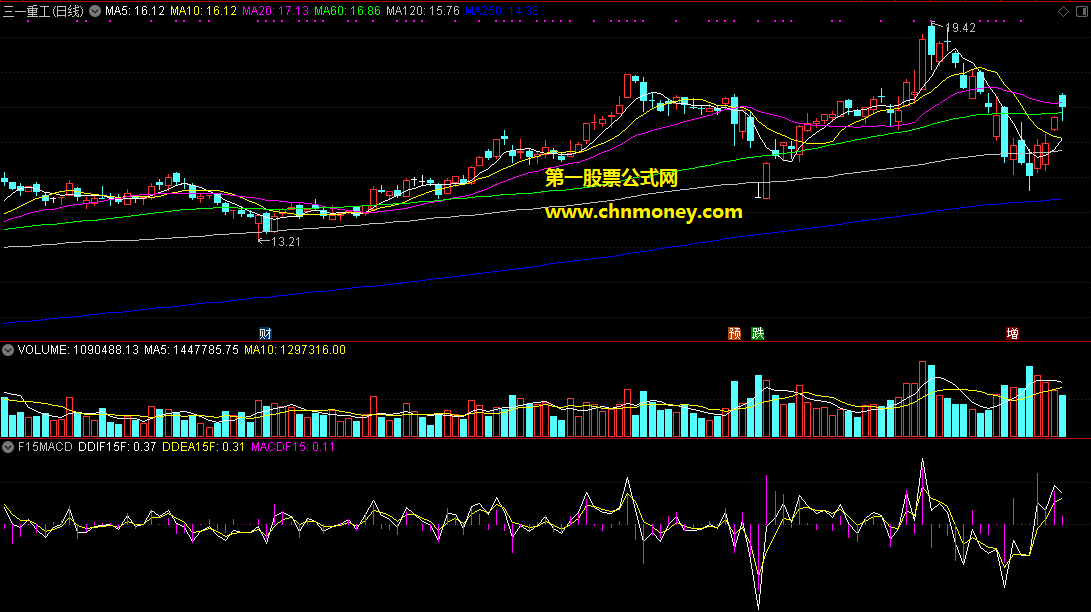Select the MA5: 16.12 price average label
The width and height of the screenshot is (1091, 612).
coord(135,11)
